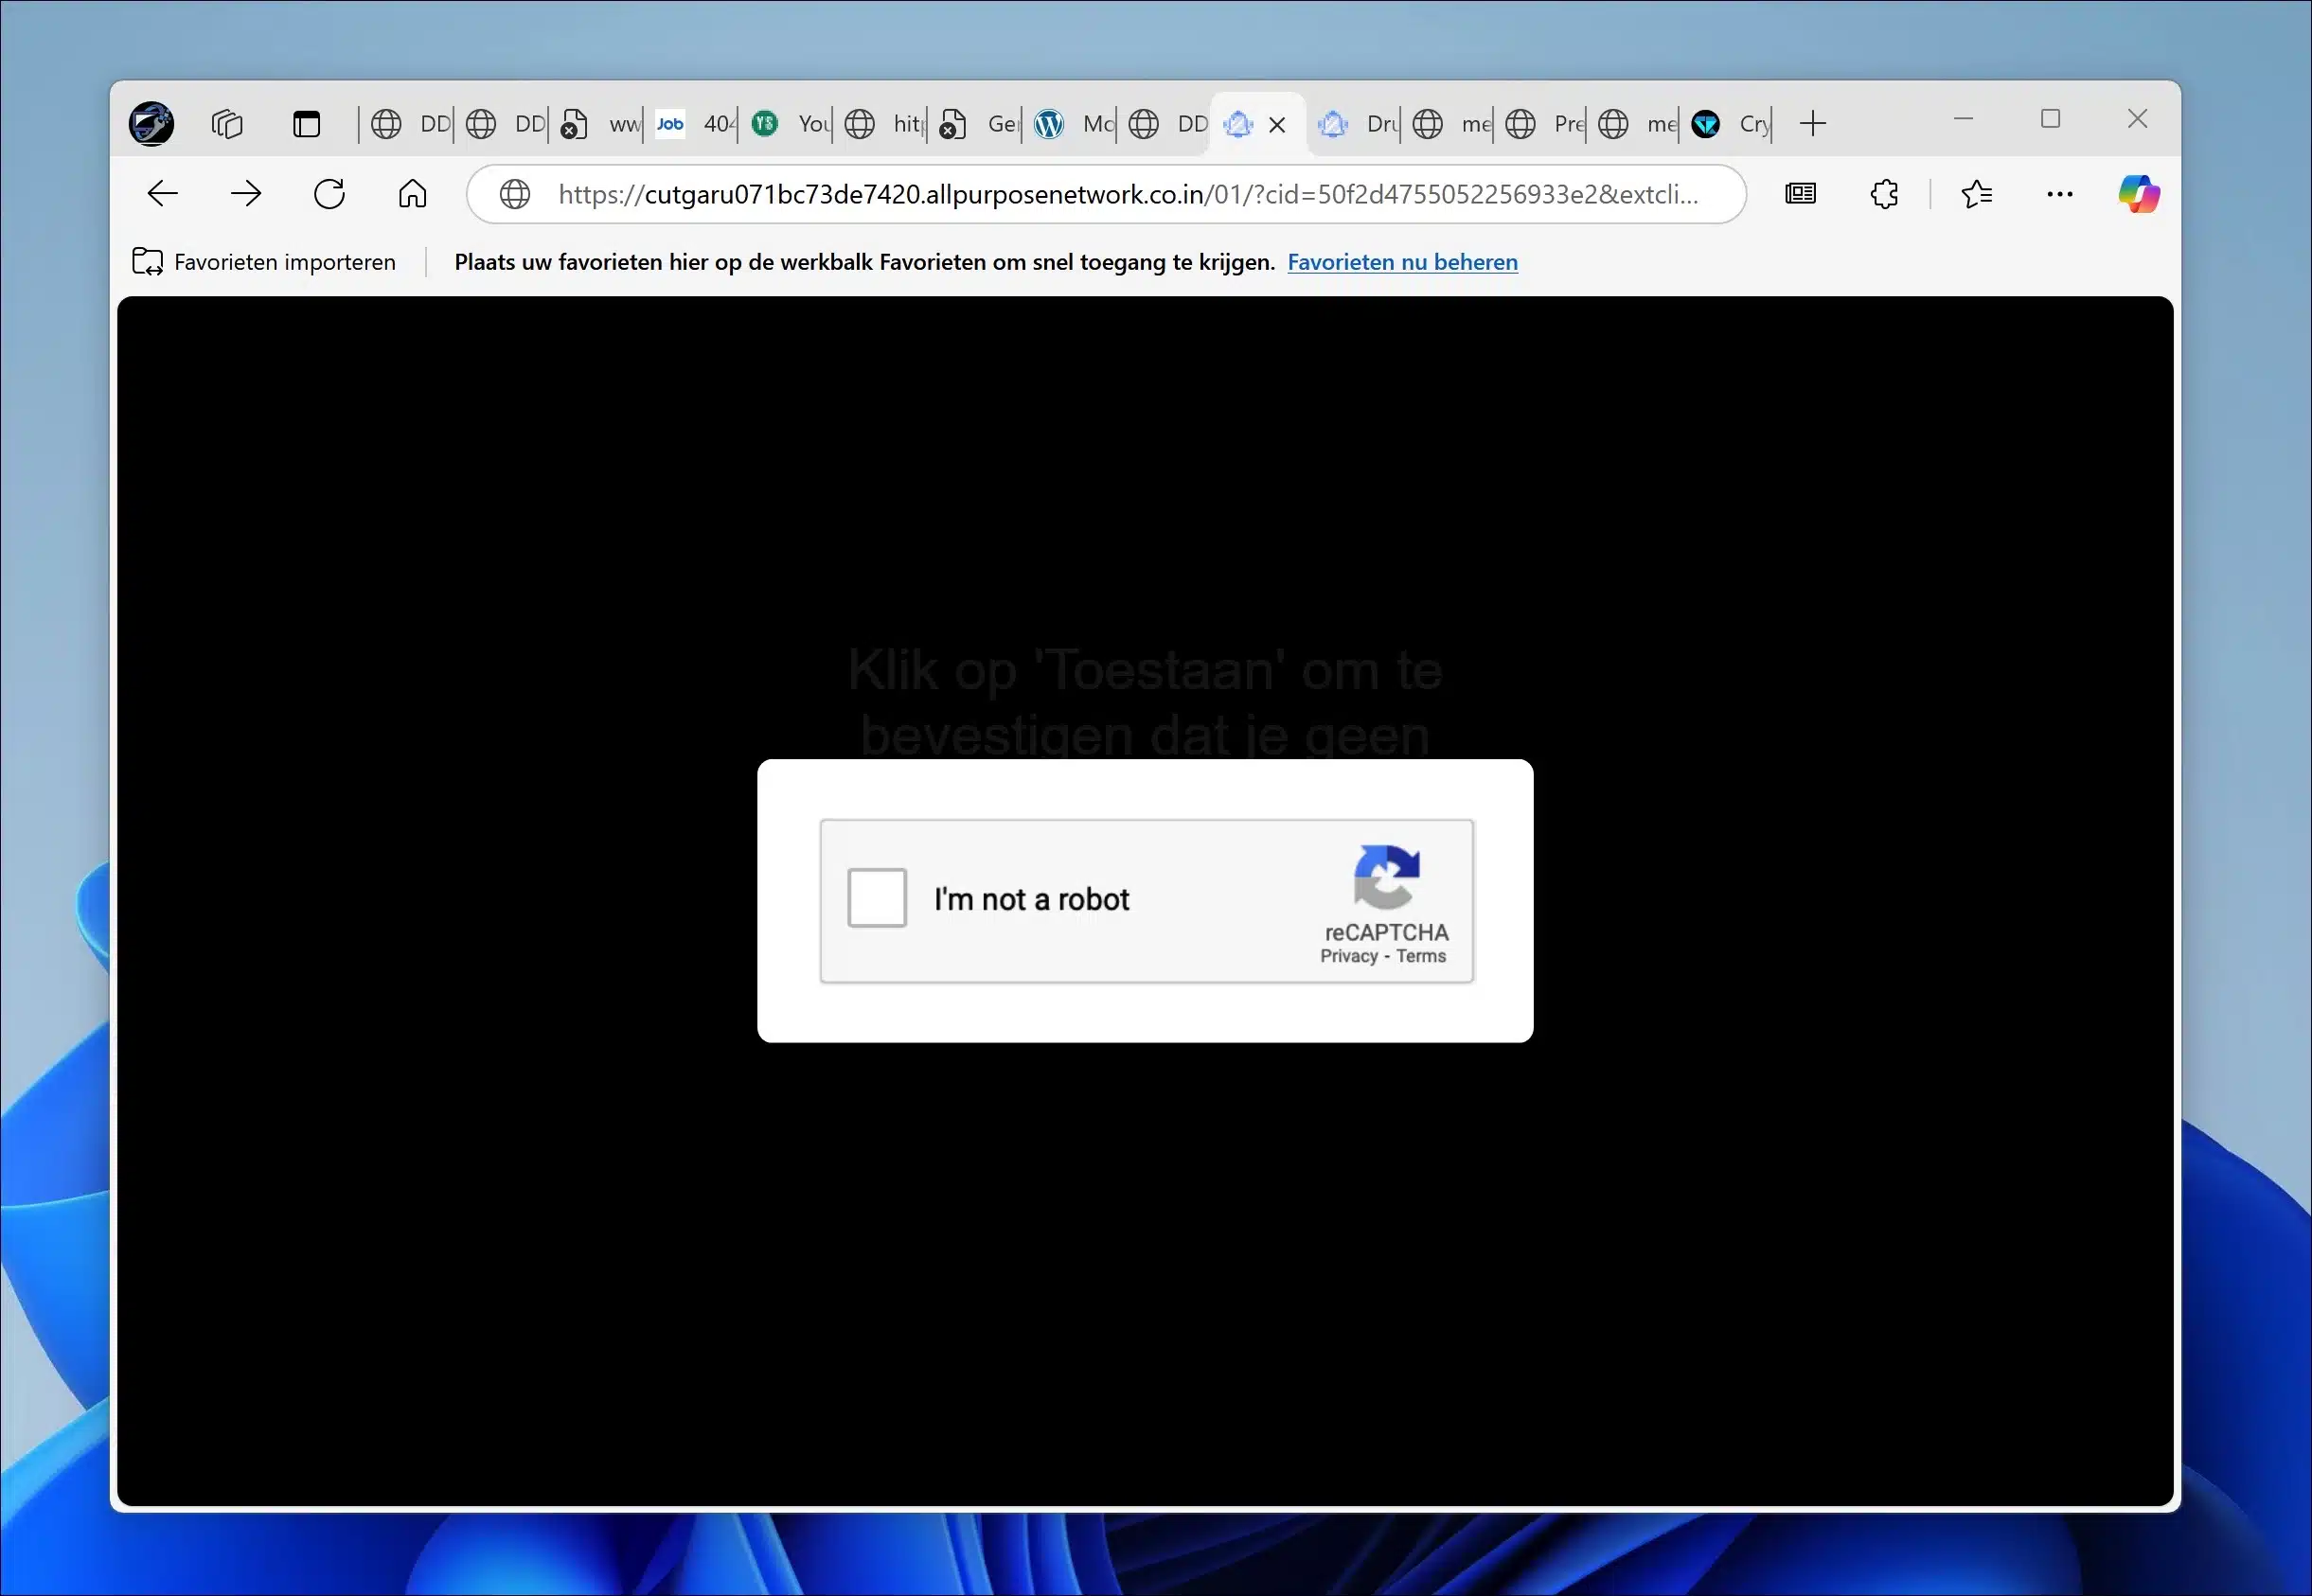Switch to the Ge tab
The width and height of the screenshot is (2312, 1596).
tap(979, 124)
